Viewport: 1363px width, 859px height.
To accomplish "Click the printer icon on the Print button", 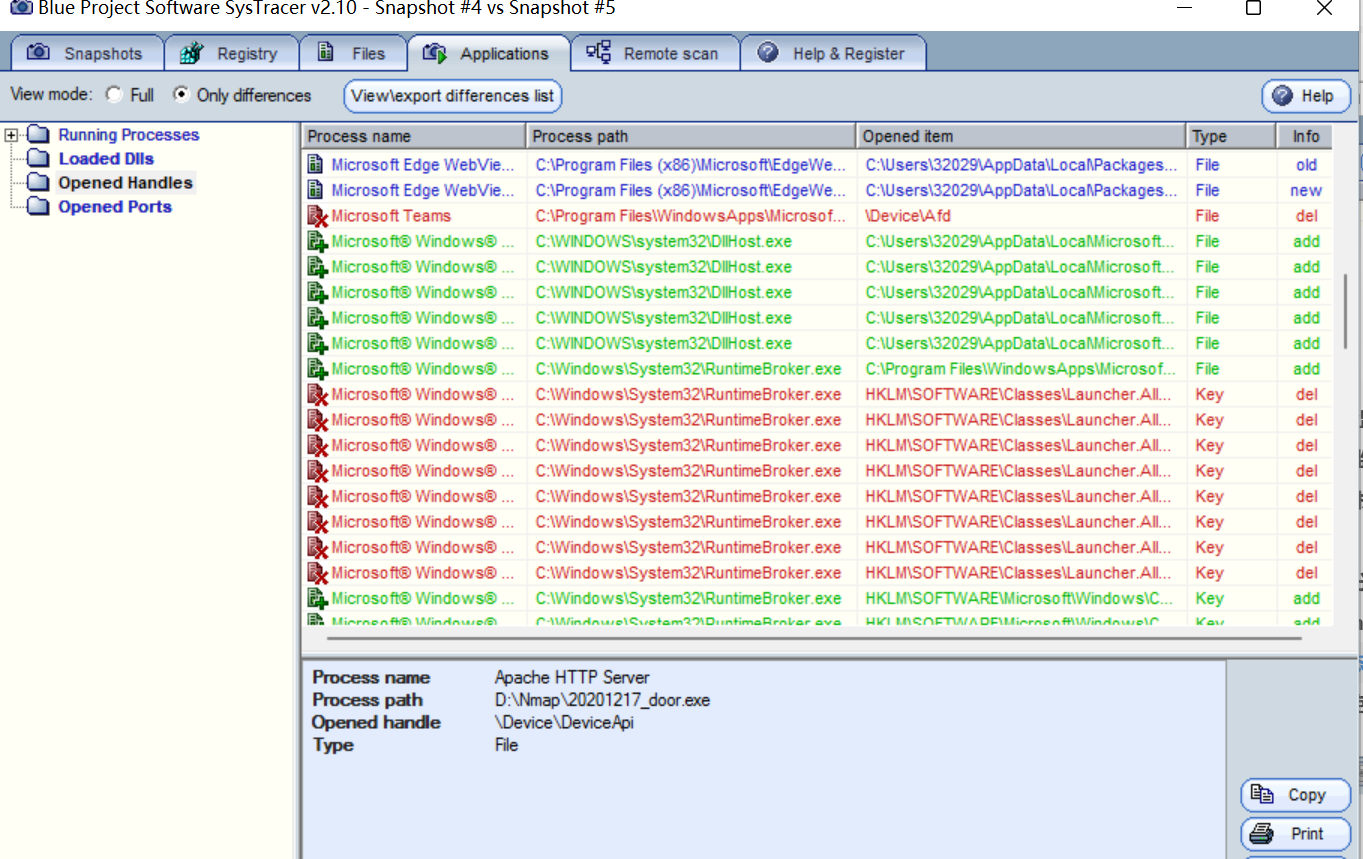I will 1262,833.
